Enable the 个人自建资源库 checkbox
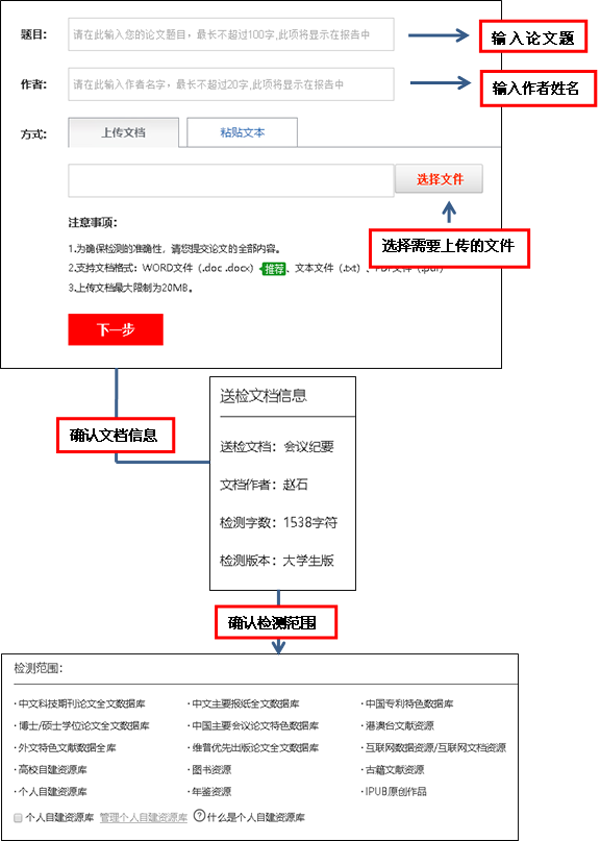600x841 pixels. pyautogui.click(x=18, y=817)
